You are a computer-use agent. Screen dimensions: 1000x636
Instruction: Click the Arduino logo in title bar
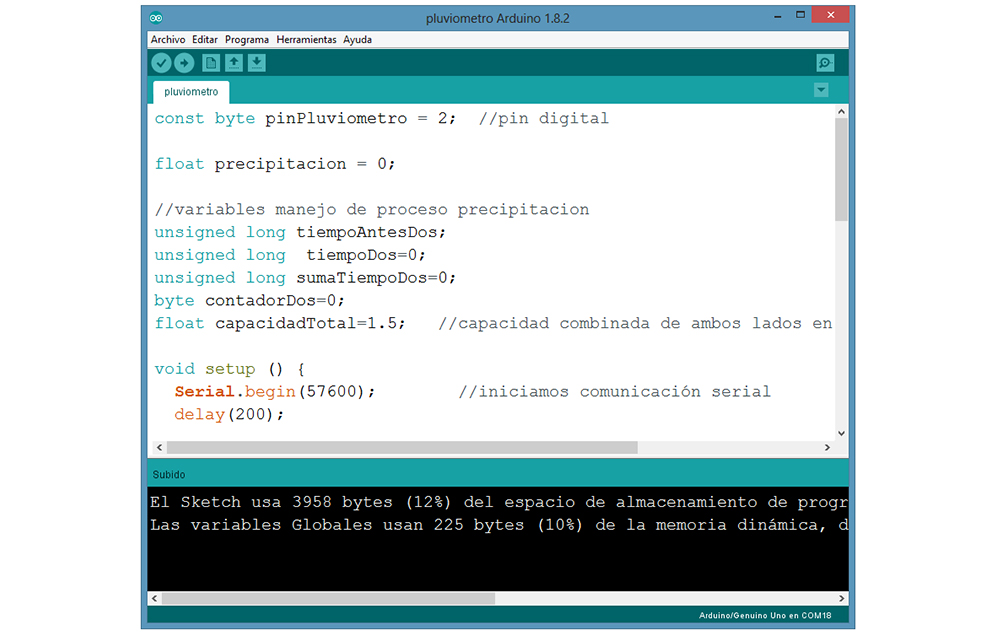pos(157,18)
